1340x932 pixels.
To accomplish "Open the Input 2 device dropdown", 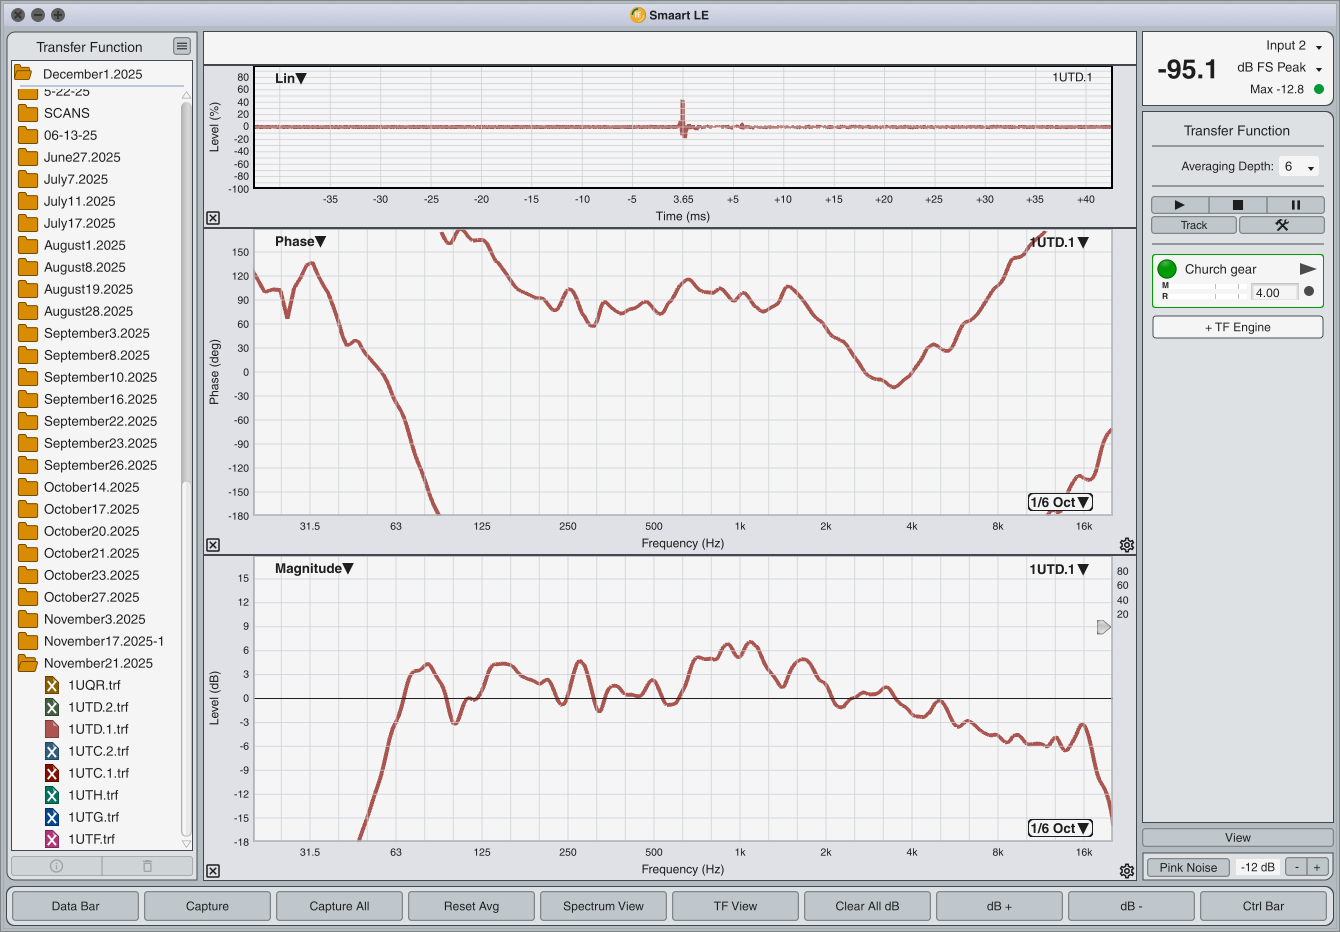I will pyautogui.click(x=1294, y=46).
